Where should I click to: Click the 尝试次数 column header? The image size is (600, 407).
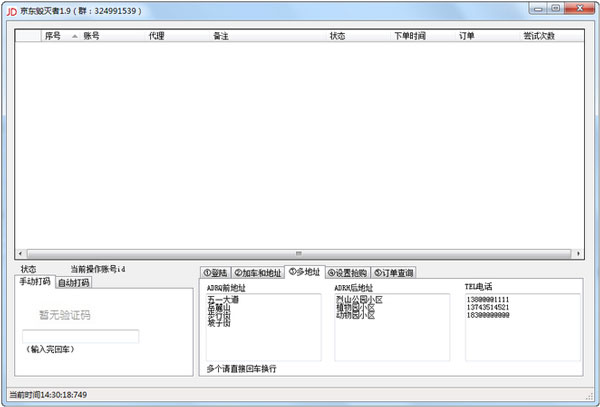point(539,36)
